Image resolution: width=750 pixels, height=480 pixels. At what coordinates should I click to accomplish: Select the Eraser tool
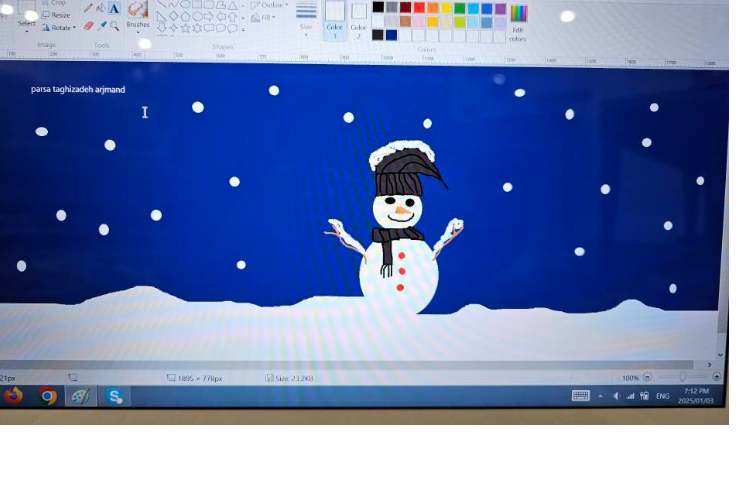click(x=88, y=26)
